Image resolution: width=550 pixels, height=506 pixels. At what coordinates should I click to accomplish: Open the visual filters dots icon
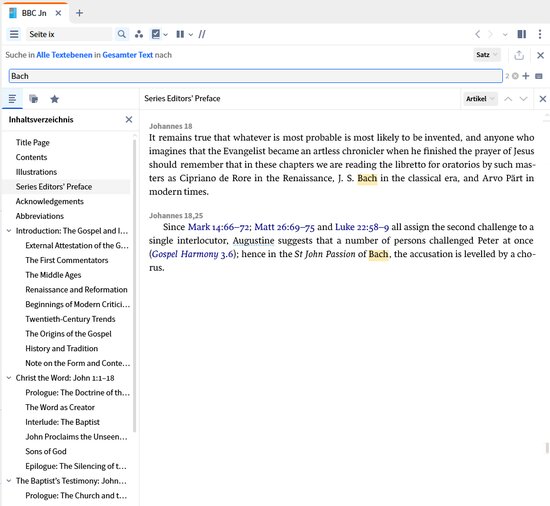coord(139,34)
